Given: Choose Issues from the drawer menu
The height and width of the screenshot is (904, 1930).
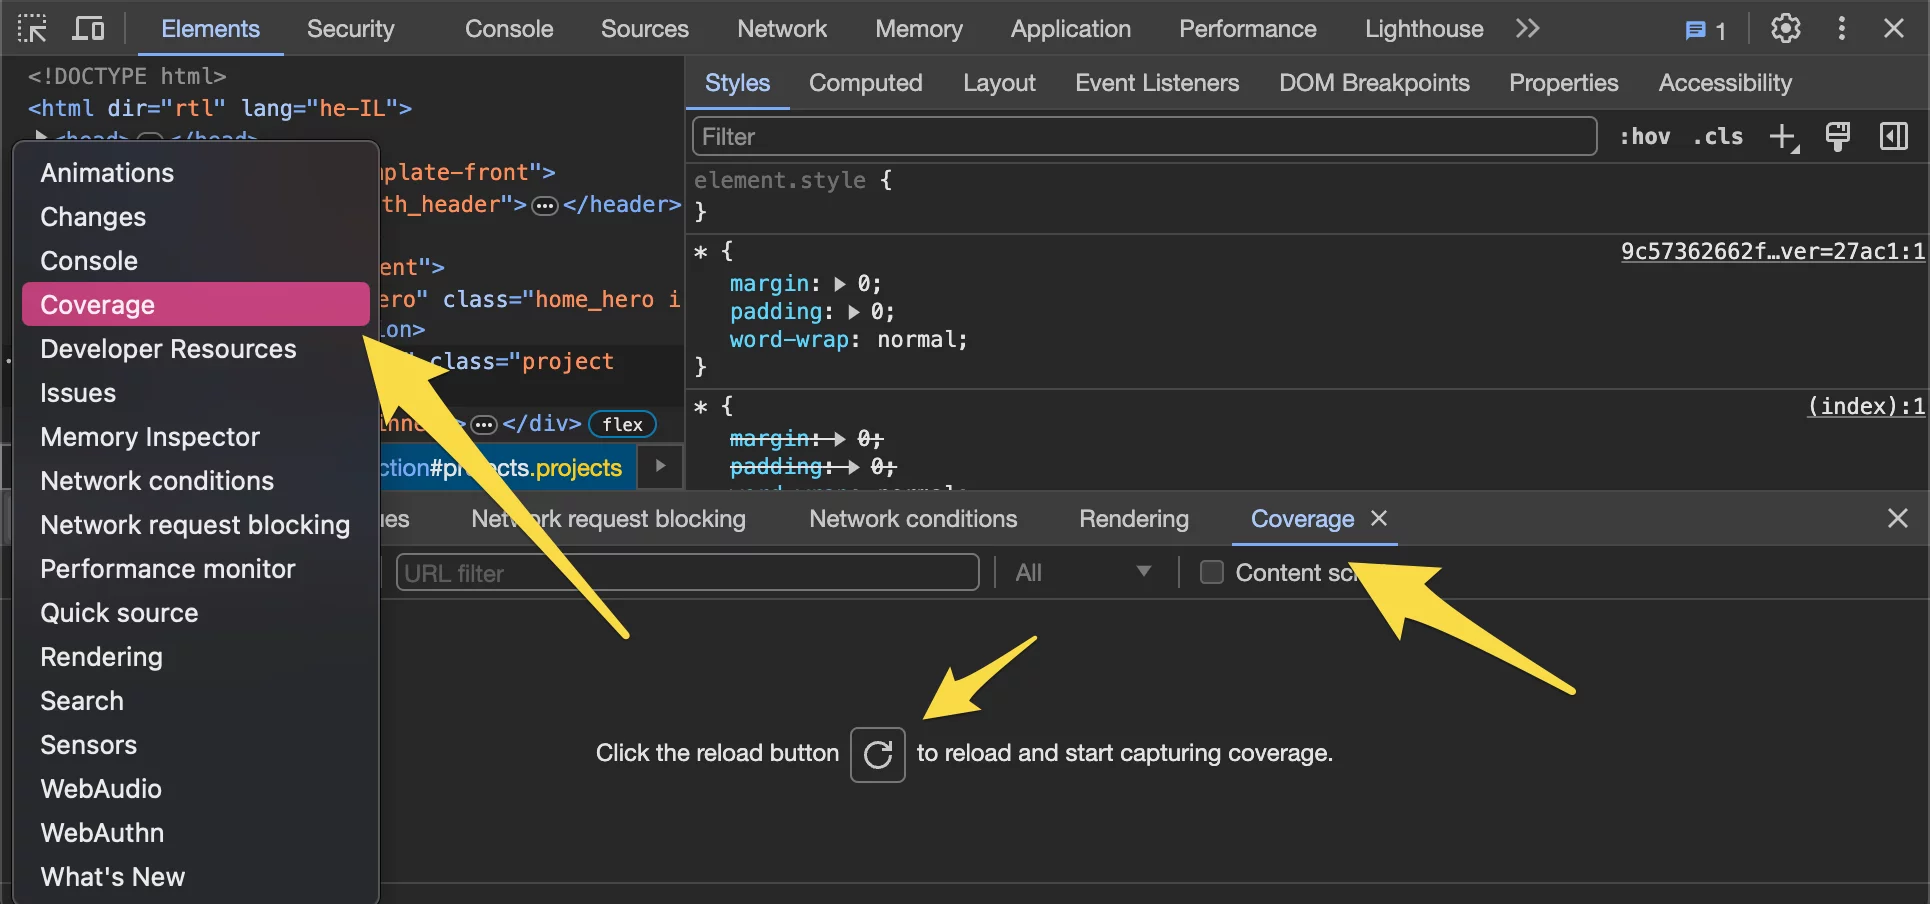Looking at the screenshot, I should point(196,393).
